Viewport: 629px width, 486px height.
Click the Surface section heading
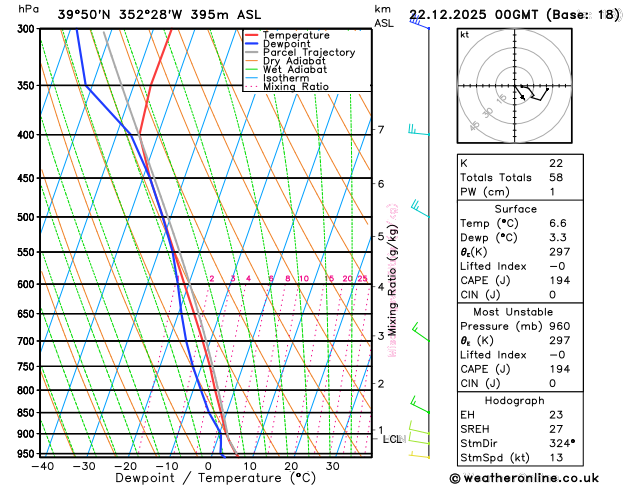515,209
